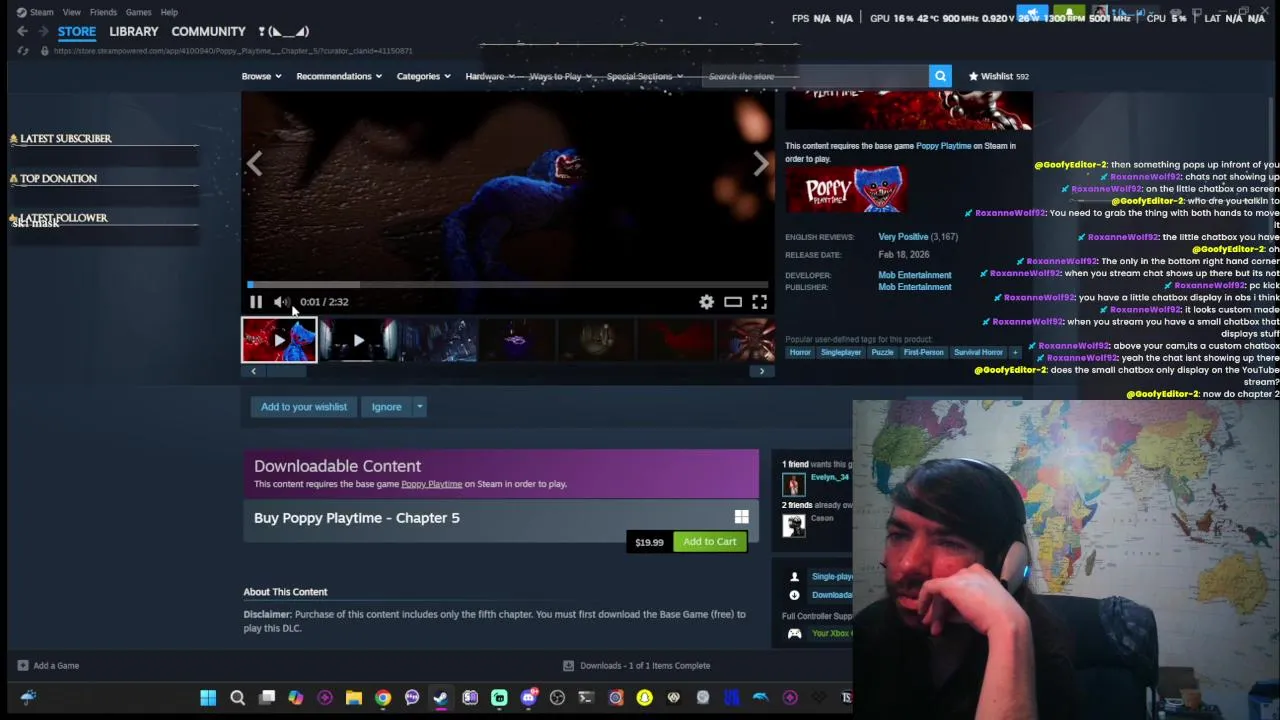The width and height of the screenshot is (1280, 720).
Task: Expand the Categories dropdown
Action: click(423, 76)
